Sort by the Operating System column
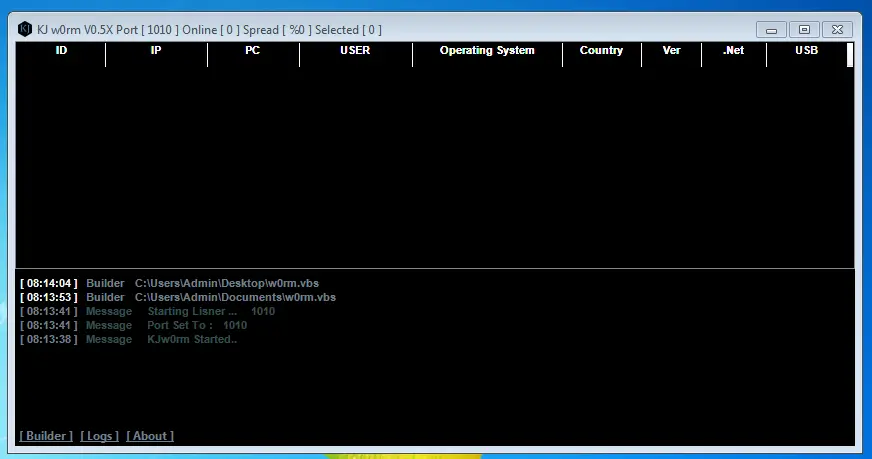This screenshot has height=459, width=872. pos(487,51)
